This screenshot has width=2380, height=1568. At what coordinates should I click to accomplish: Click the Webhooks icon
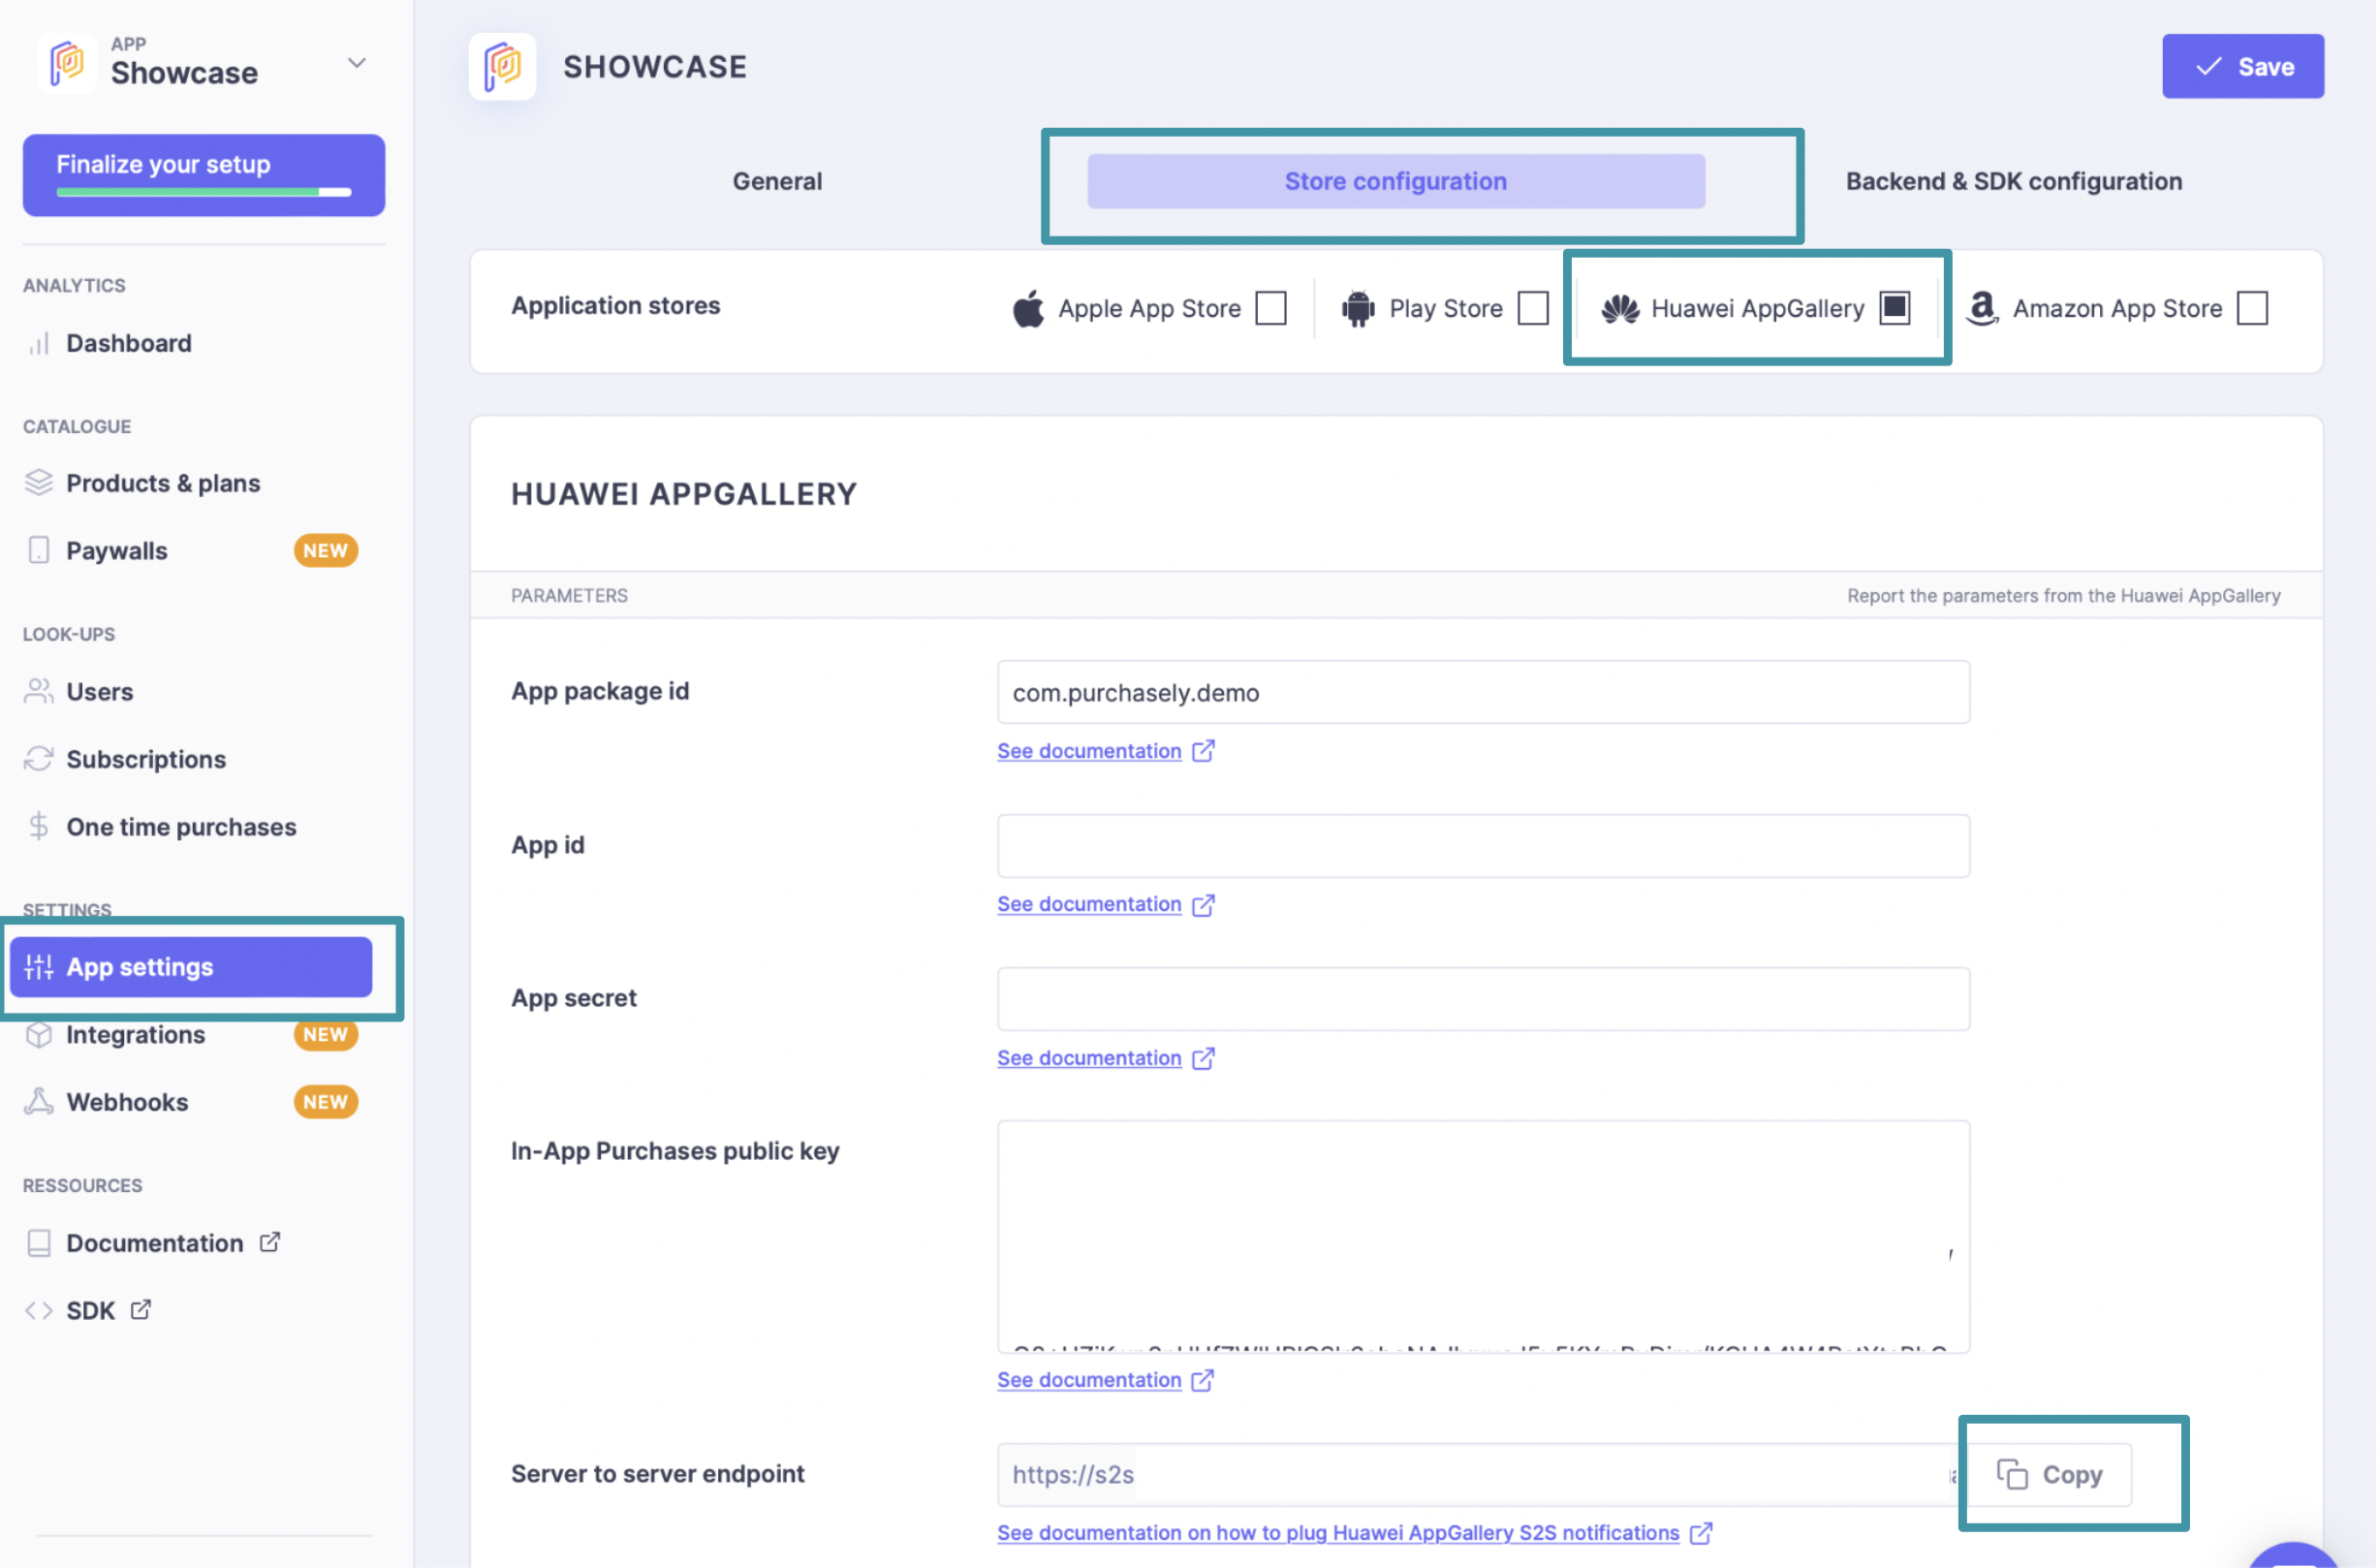(39, 1102)
